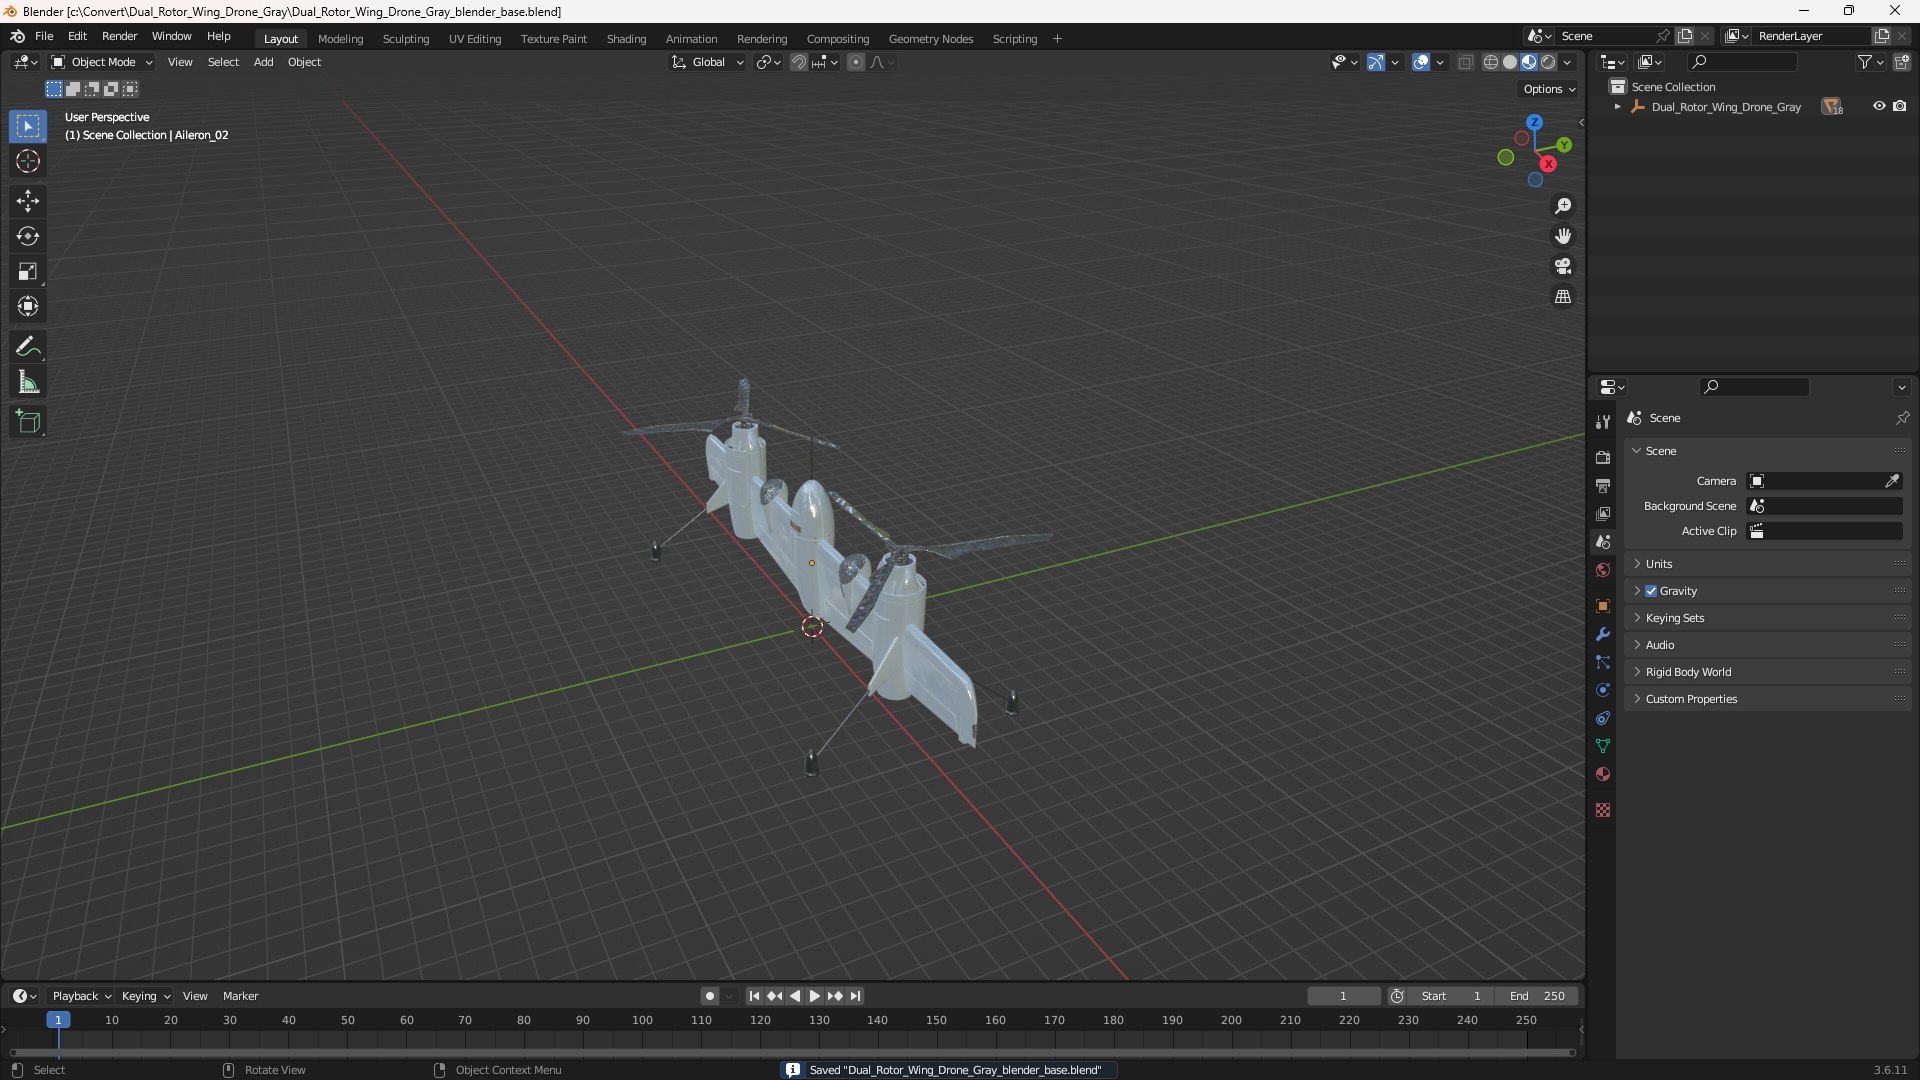
Task: Open the viewport Options dropdown
Action: [1549, 89]
